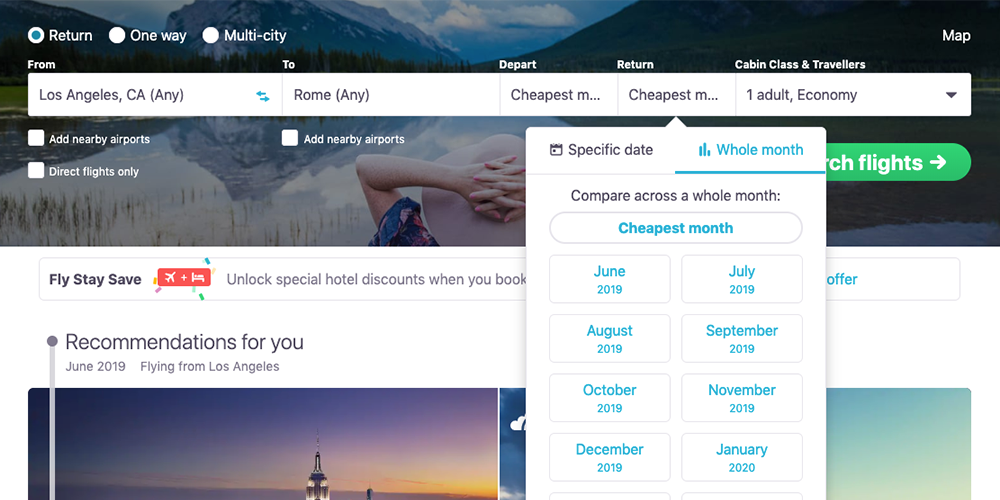The width and height of the screenshot is (1000, 500).
Task: Pick September 2019 month button
Action: point(742,339)
